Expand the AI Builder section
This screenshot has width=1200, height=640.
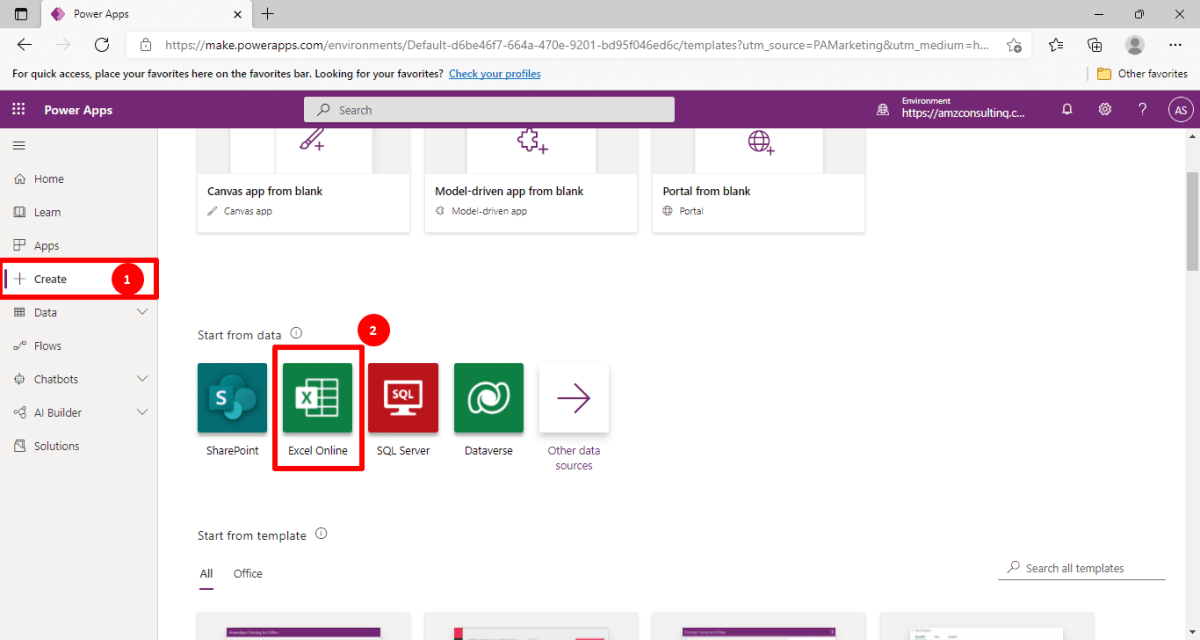click(142, 412)
